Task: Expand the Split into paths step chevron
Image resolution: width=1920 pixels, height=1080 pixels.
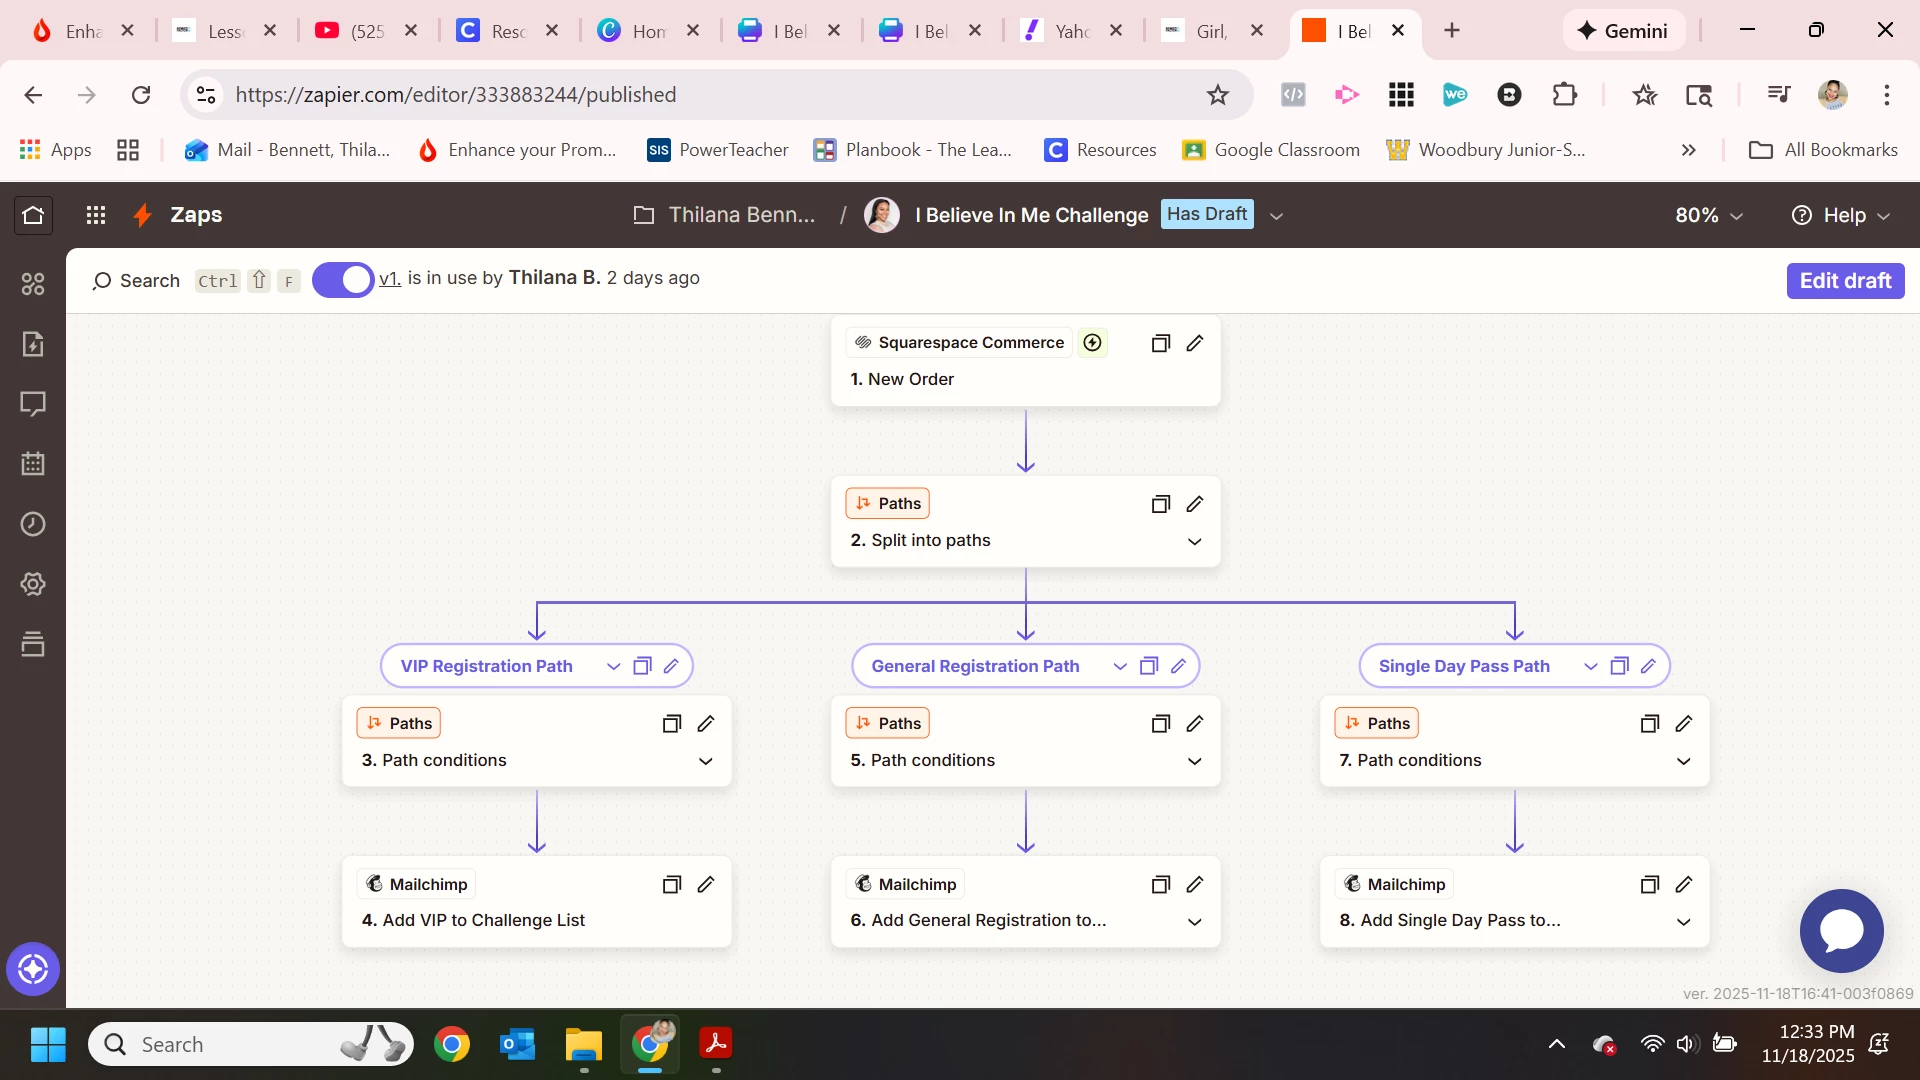Action: pyautogui.click(x=1194, y=541)
